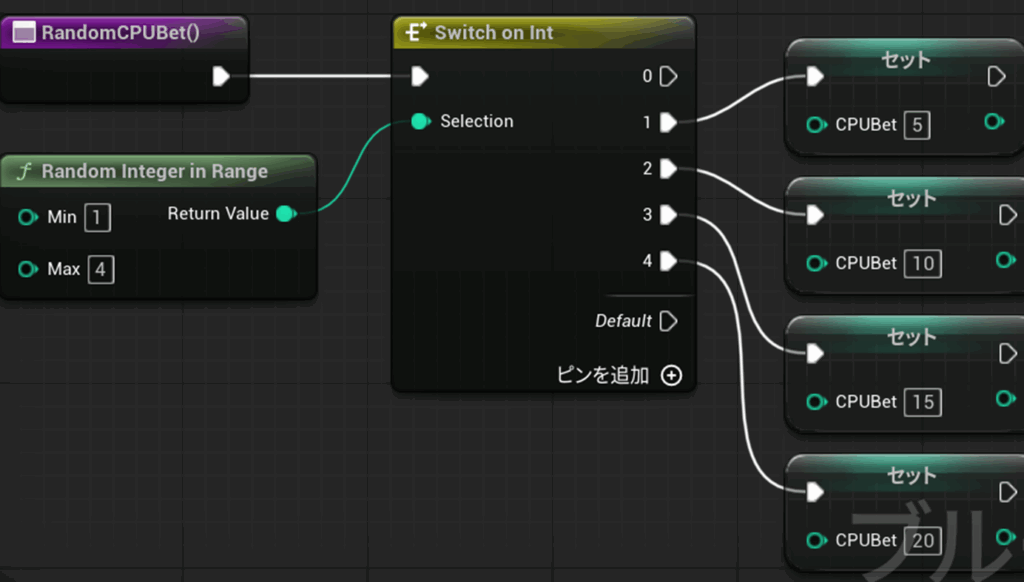Click the Min input pin on Random Integer
This screenshot has height=582, width=1024.
[x=28, y=217]
